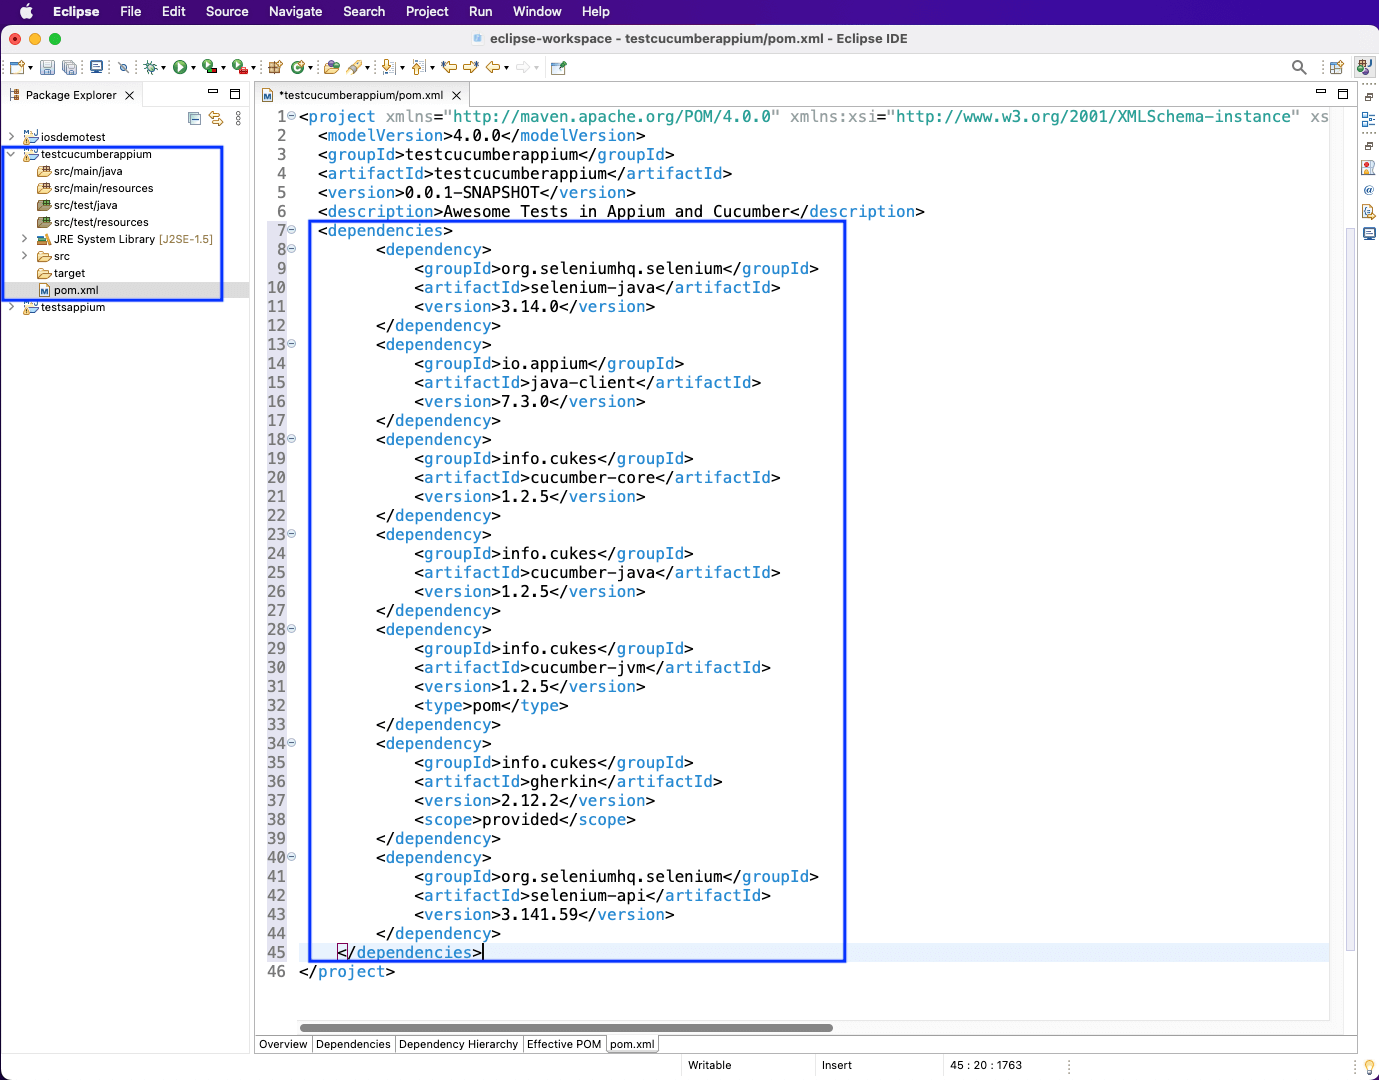Minimize the Package Explorer view

(x=213, y=92)
